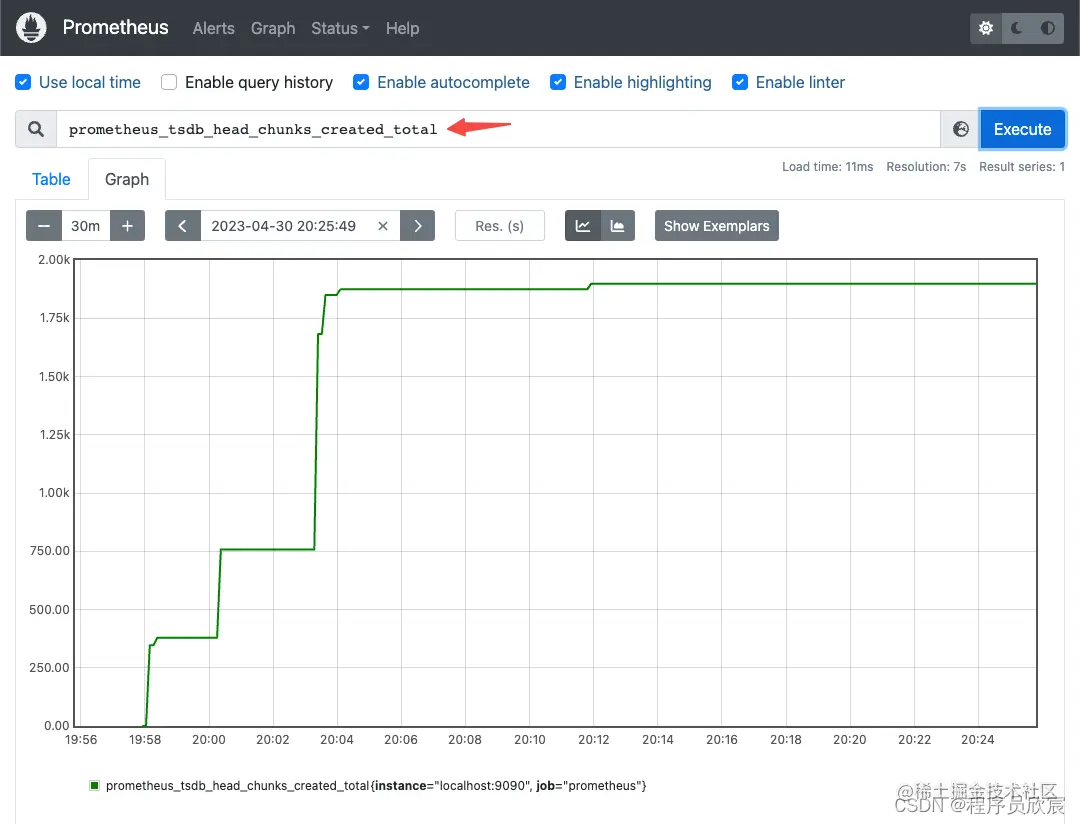Focus the PromQL expression input

498,129
